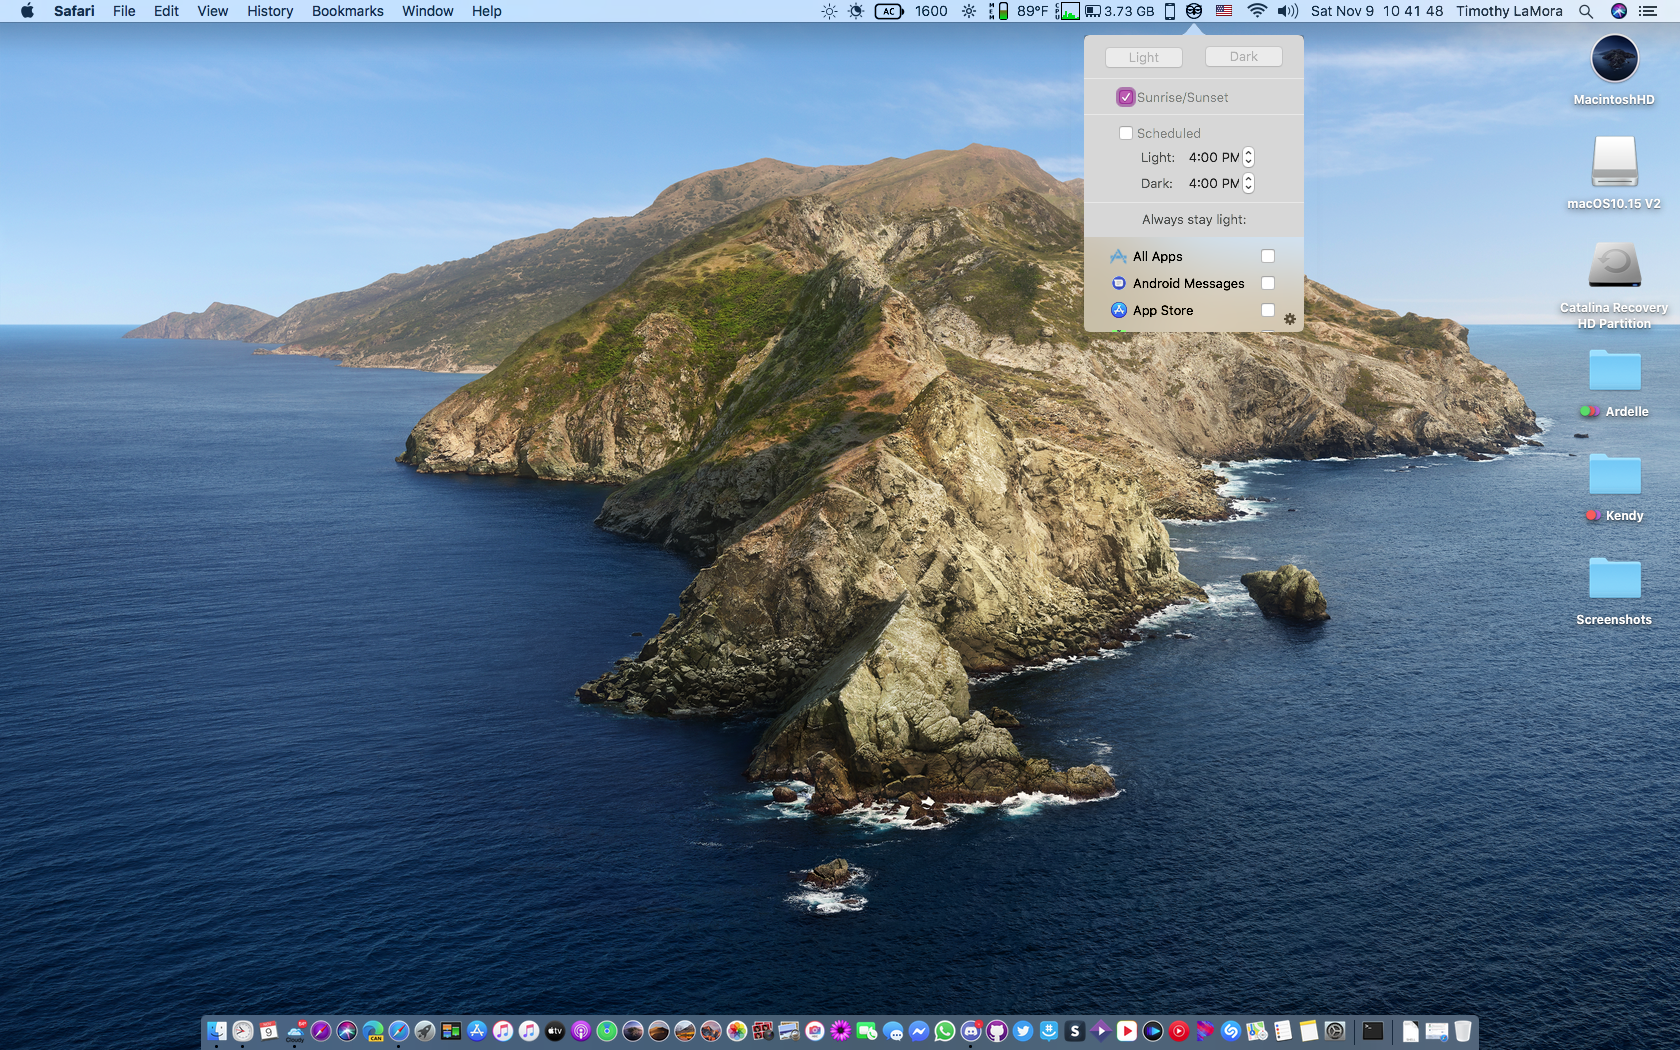Open Terminal from the Dock
This screenshot has height=1050, width=1680.
coord(1373,1031)
